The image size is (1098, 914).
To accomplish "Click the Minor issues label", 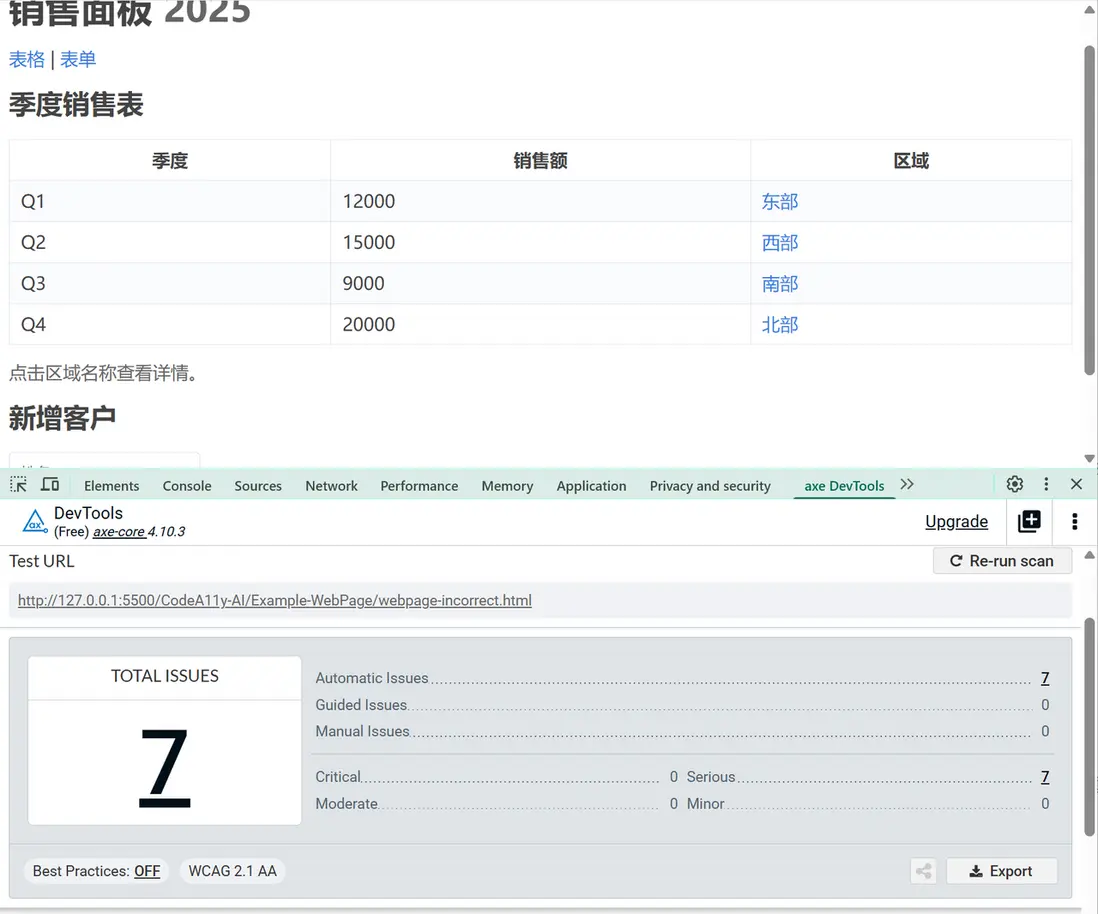I will [705, 803].
